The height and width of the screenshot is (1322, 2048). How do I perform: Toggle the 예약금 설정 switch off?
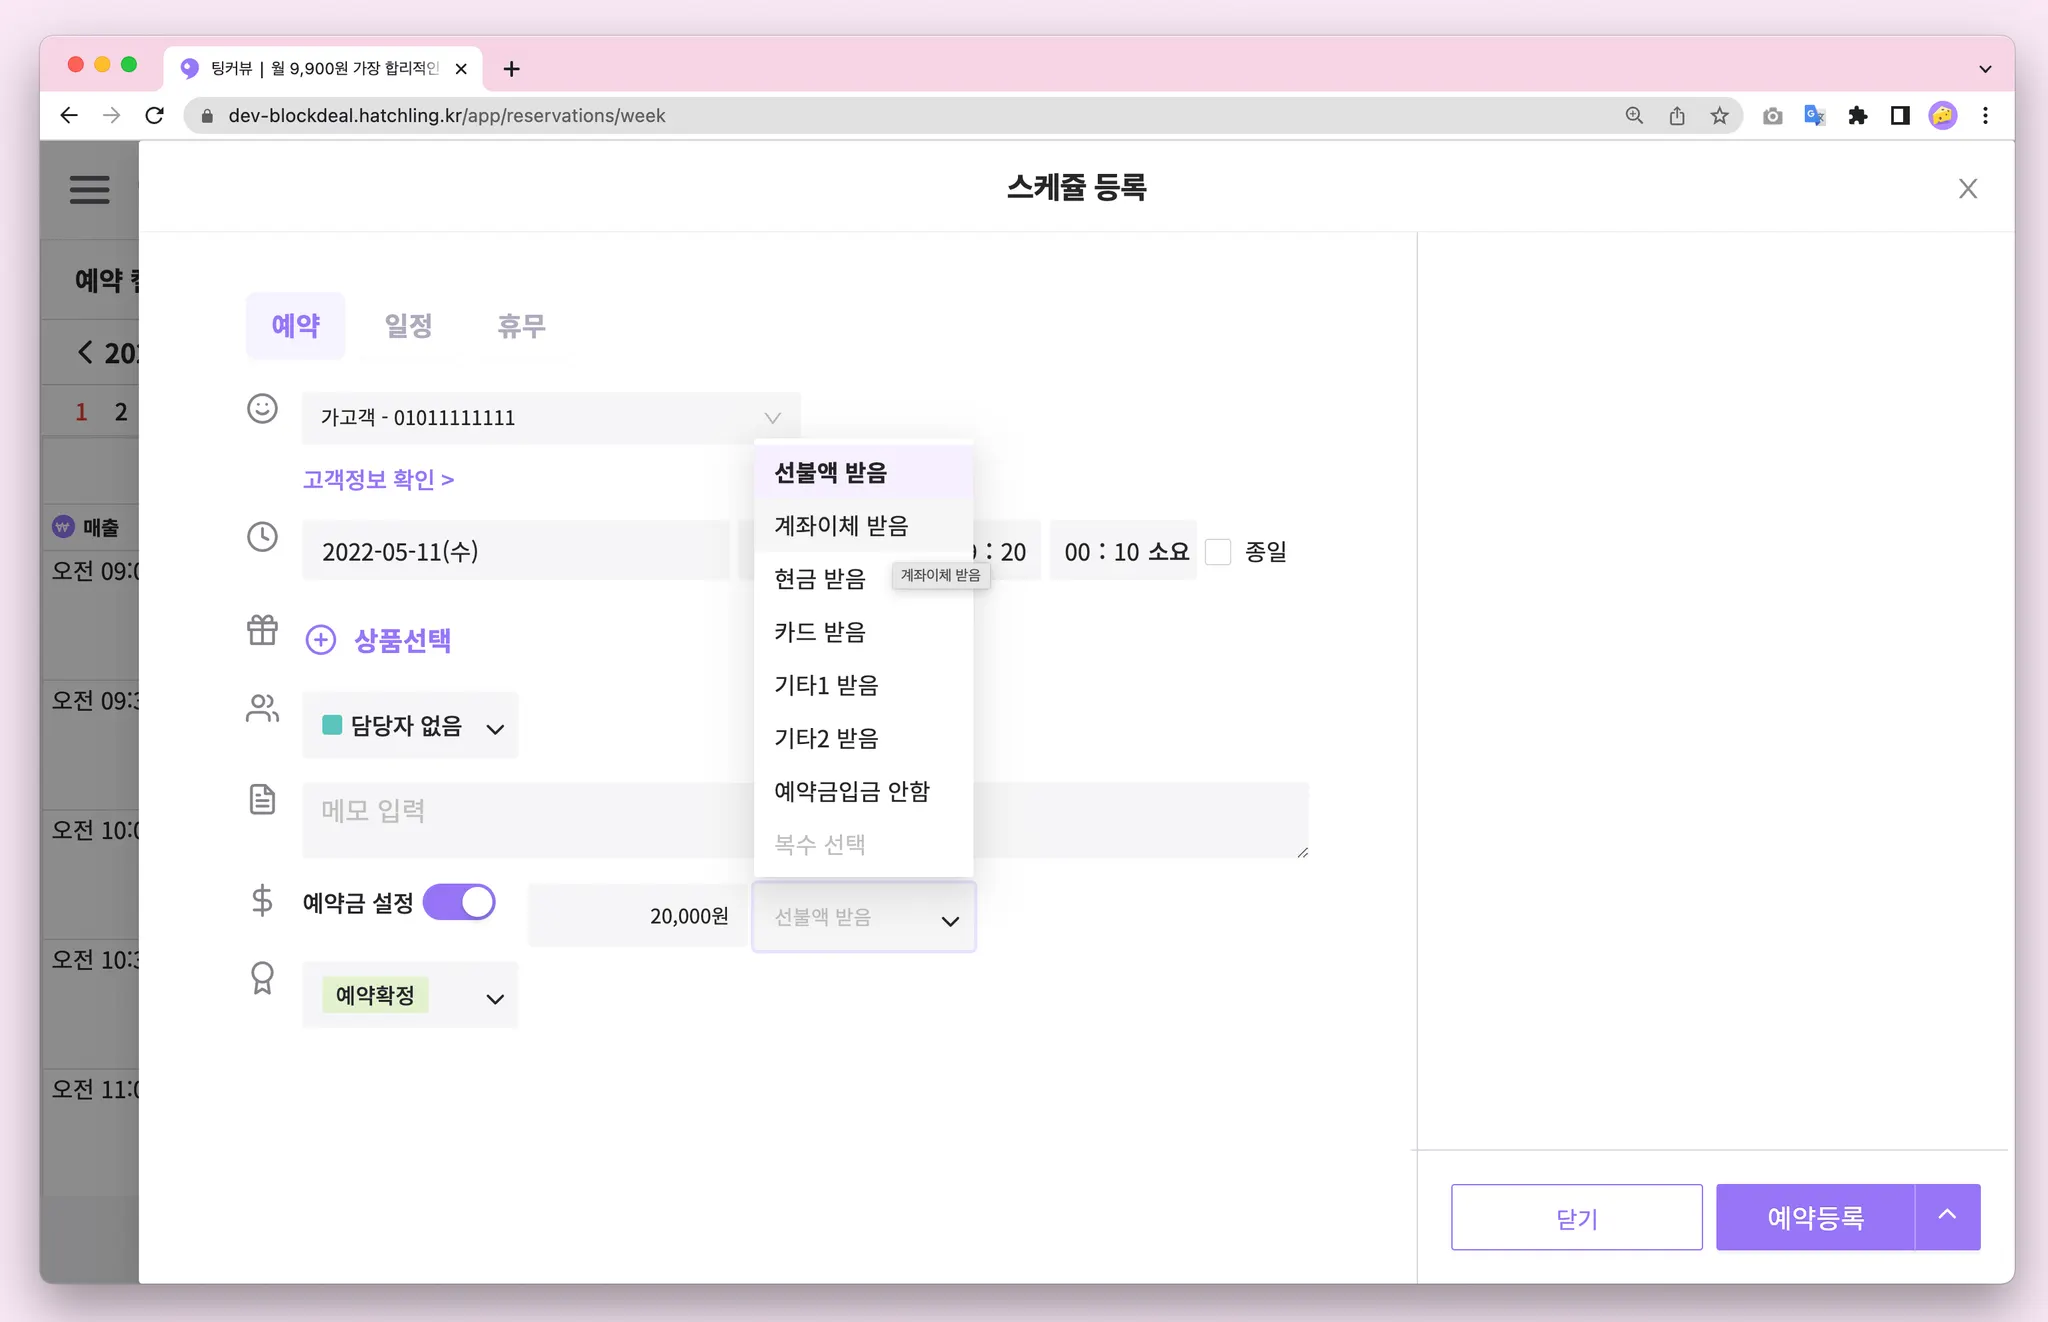tap(459, 902)
